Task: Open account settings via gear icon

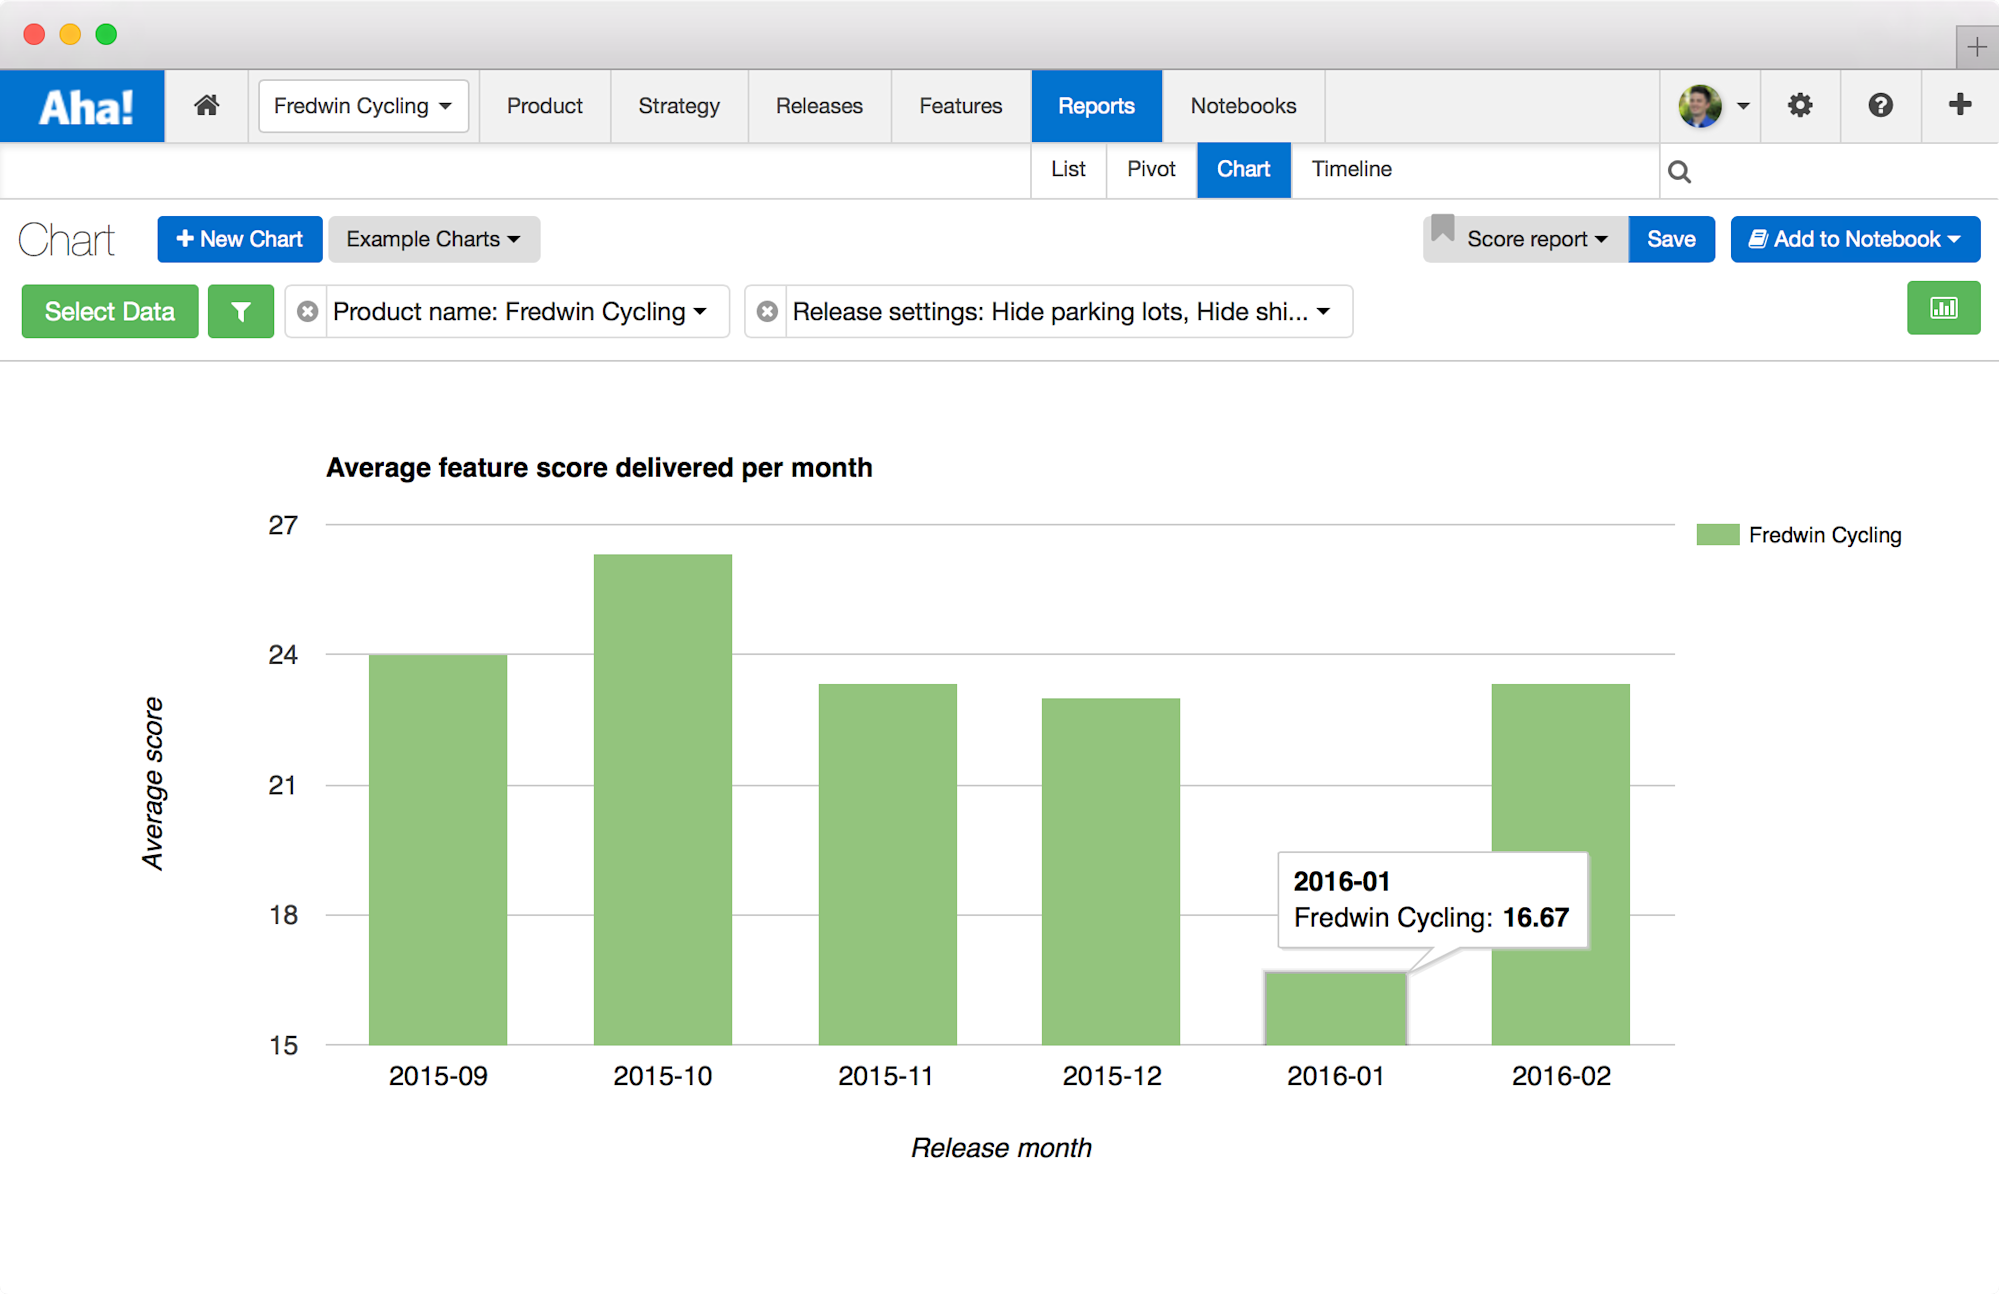Action: pyautogui.click(x=1800, y=105)
